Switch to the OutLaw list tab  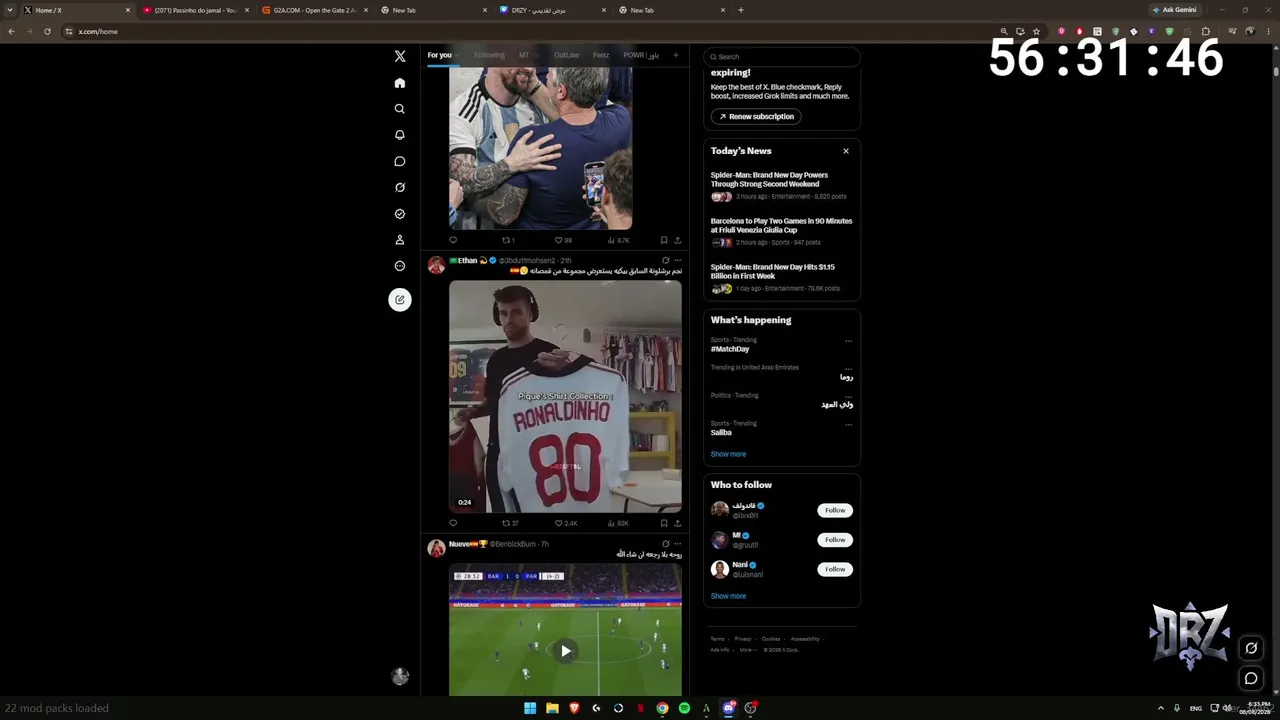tap(566, 55)
